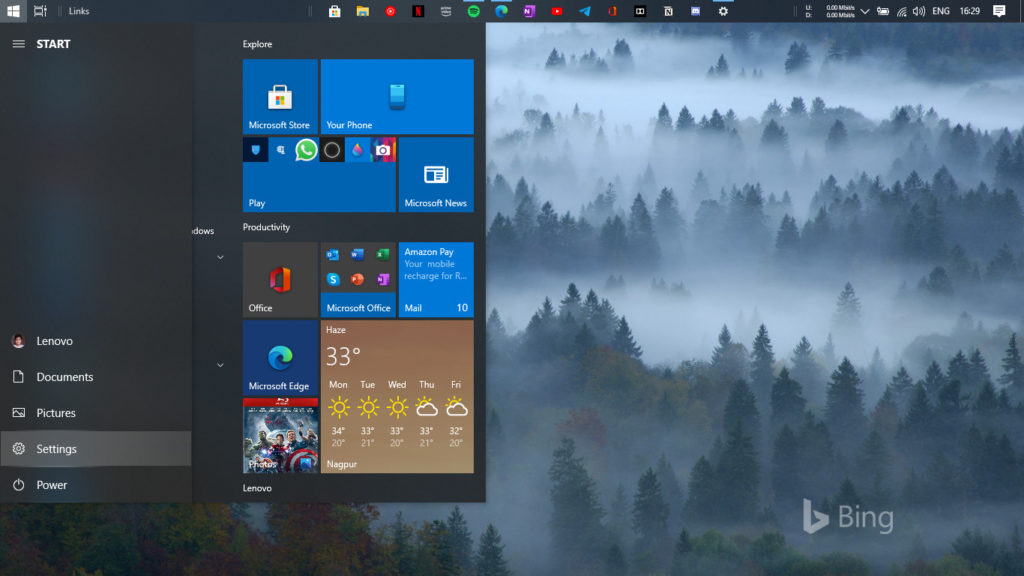Open the Weather tile for Nagpur
Image resolution: width=1024 pixels, height=576 pixels.
pos(397,396)
